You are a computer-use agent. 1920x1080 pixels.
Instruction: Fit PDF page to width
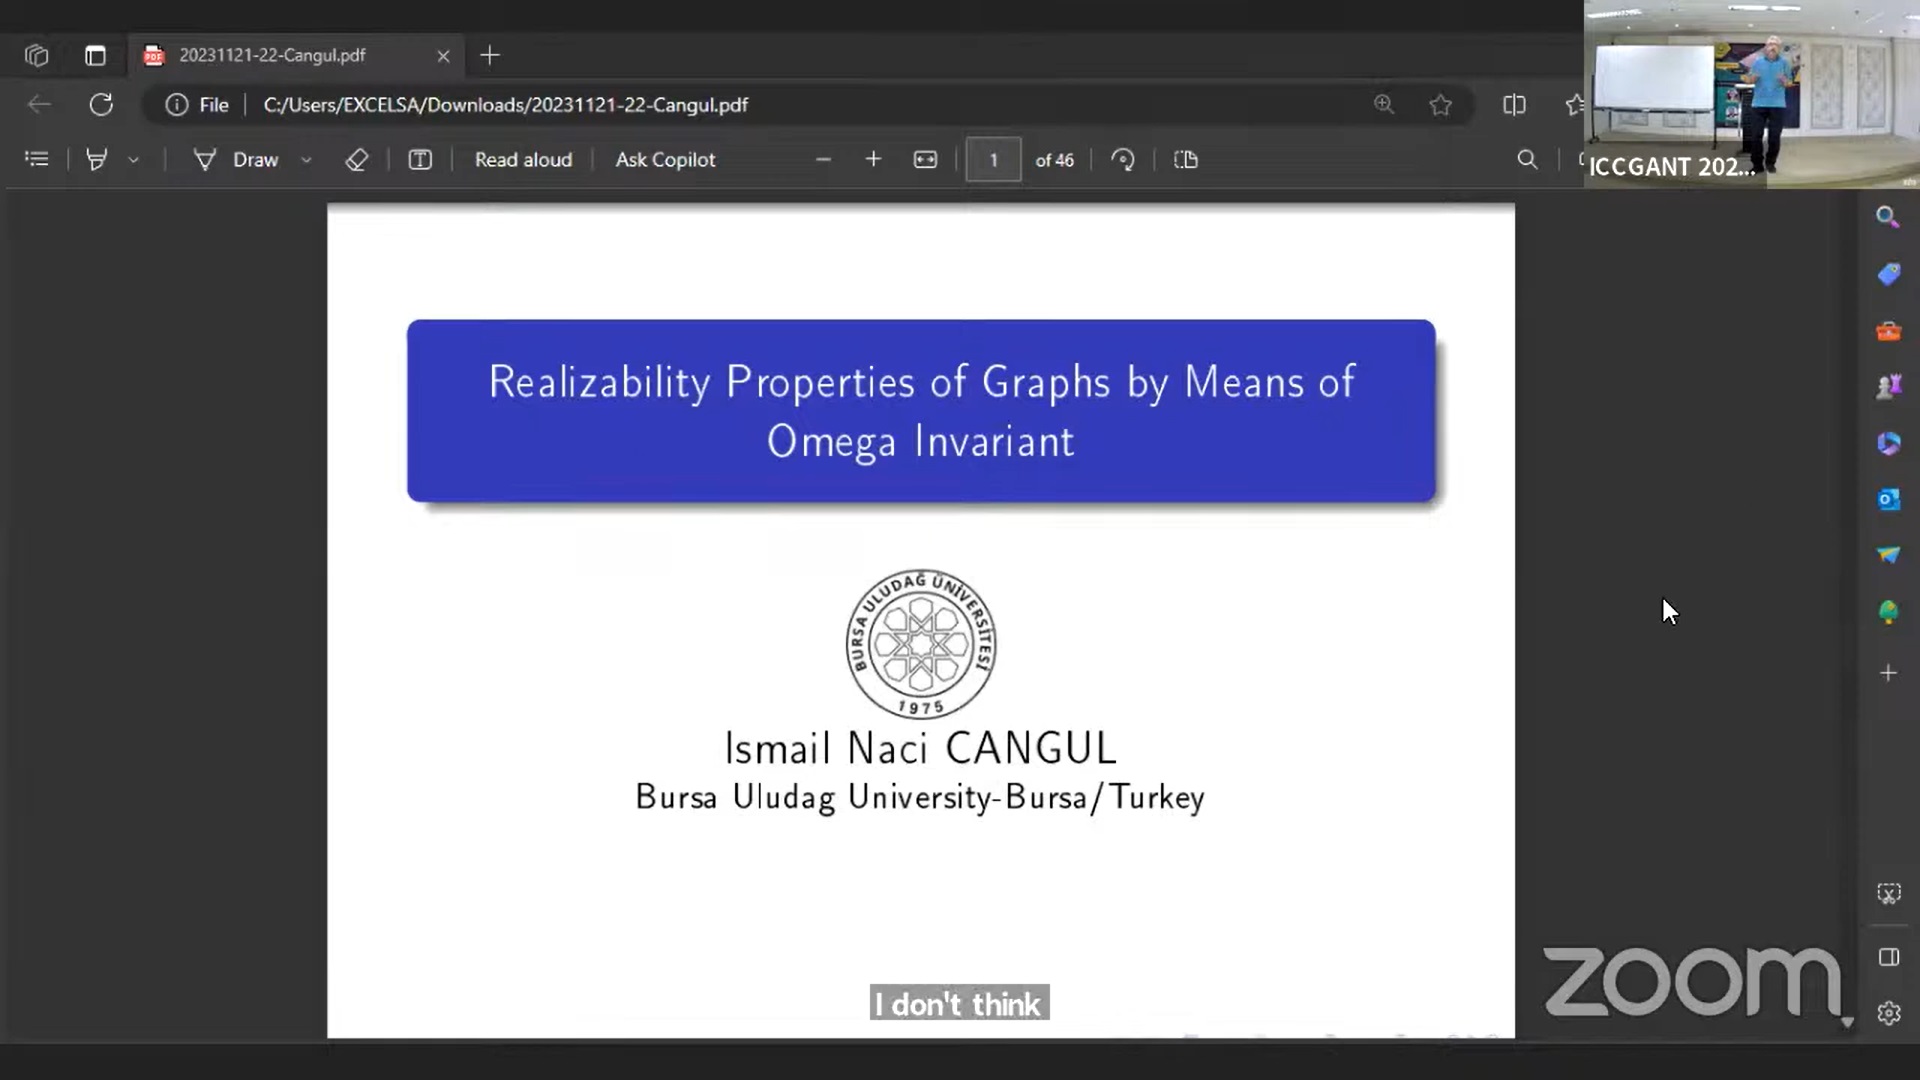(925, 159)
